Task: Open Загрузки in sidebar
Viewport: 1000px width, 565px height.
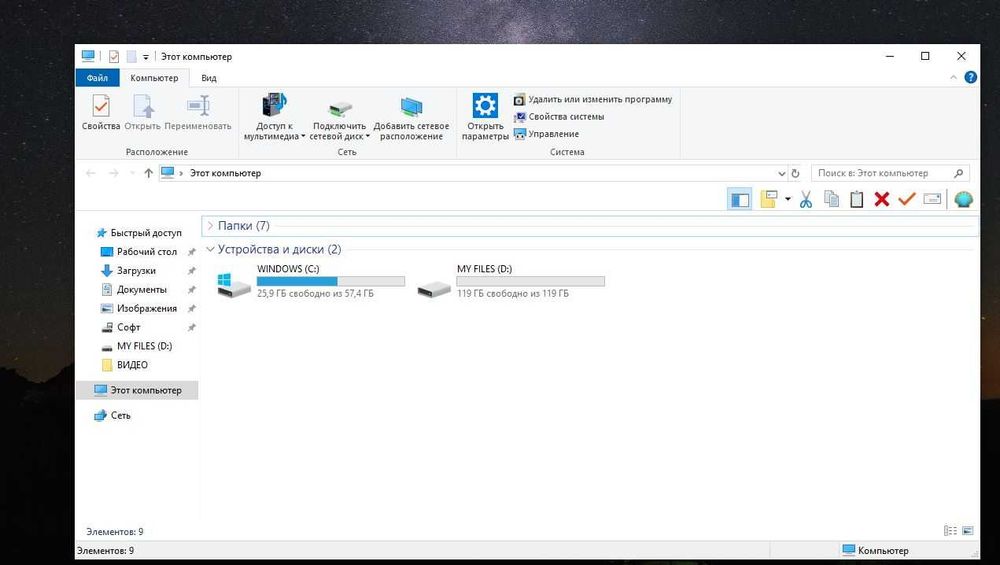Action: click(128, 271)
